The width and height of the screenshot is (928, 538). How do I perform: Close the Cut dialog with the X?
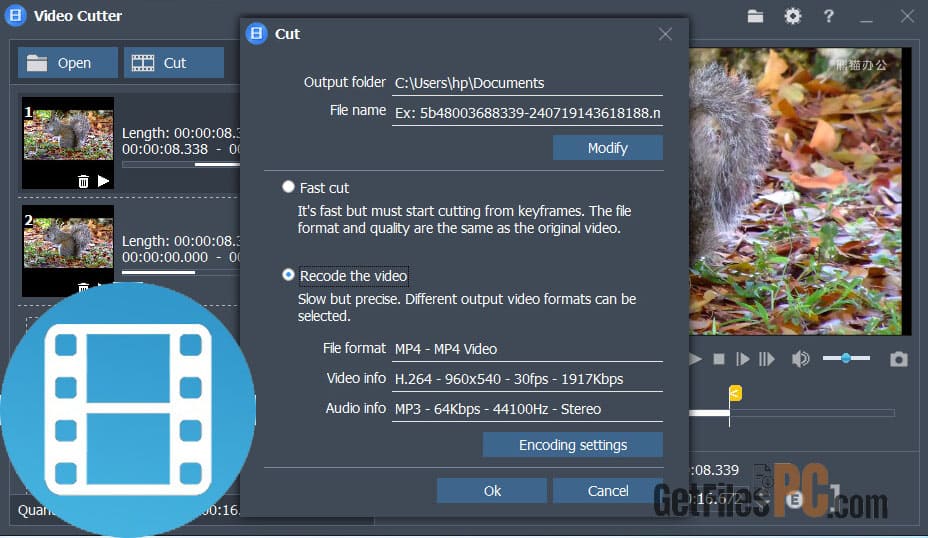coord(665,34)
